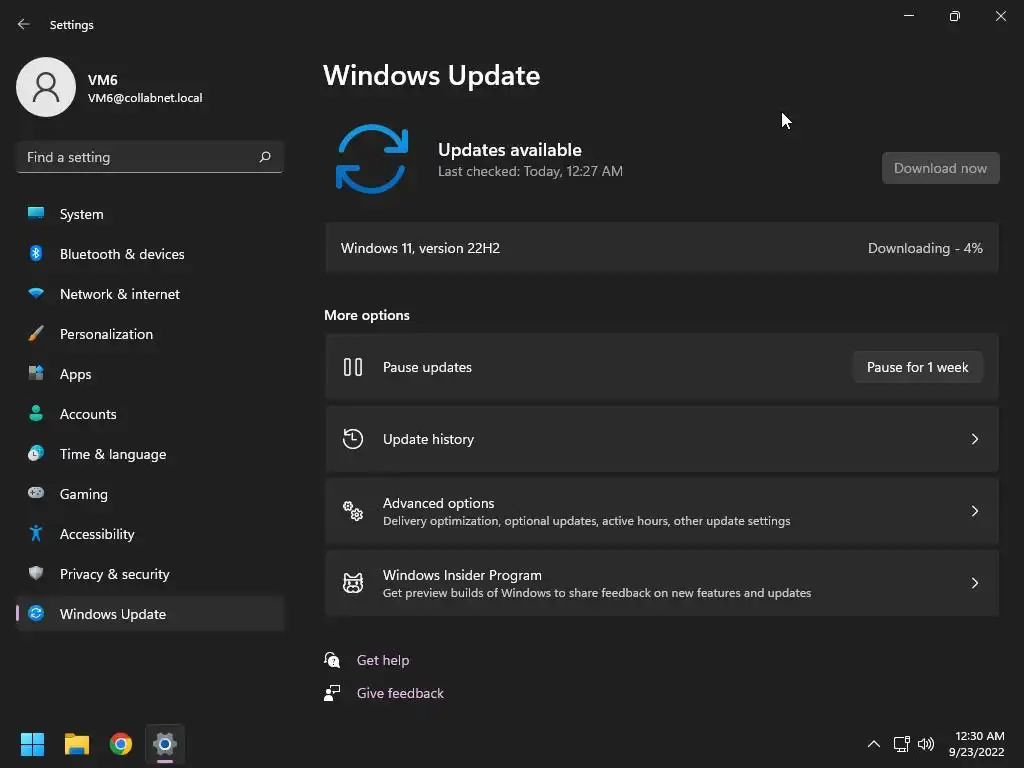
Task: Click the Downloading - 4% status
Action: pos(925,248)
